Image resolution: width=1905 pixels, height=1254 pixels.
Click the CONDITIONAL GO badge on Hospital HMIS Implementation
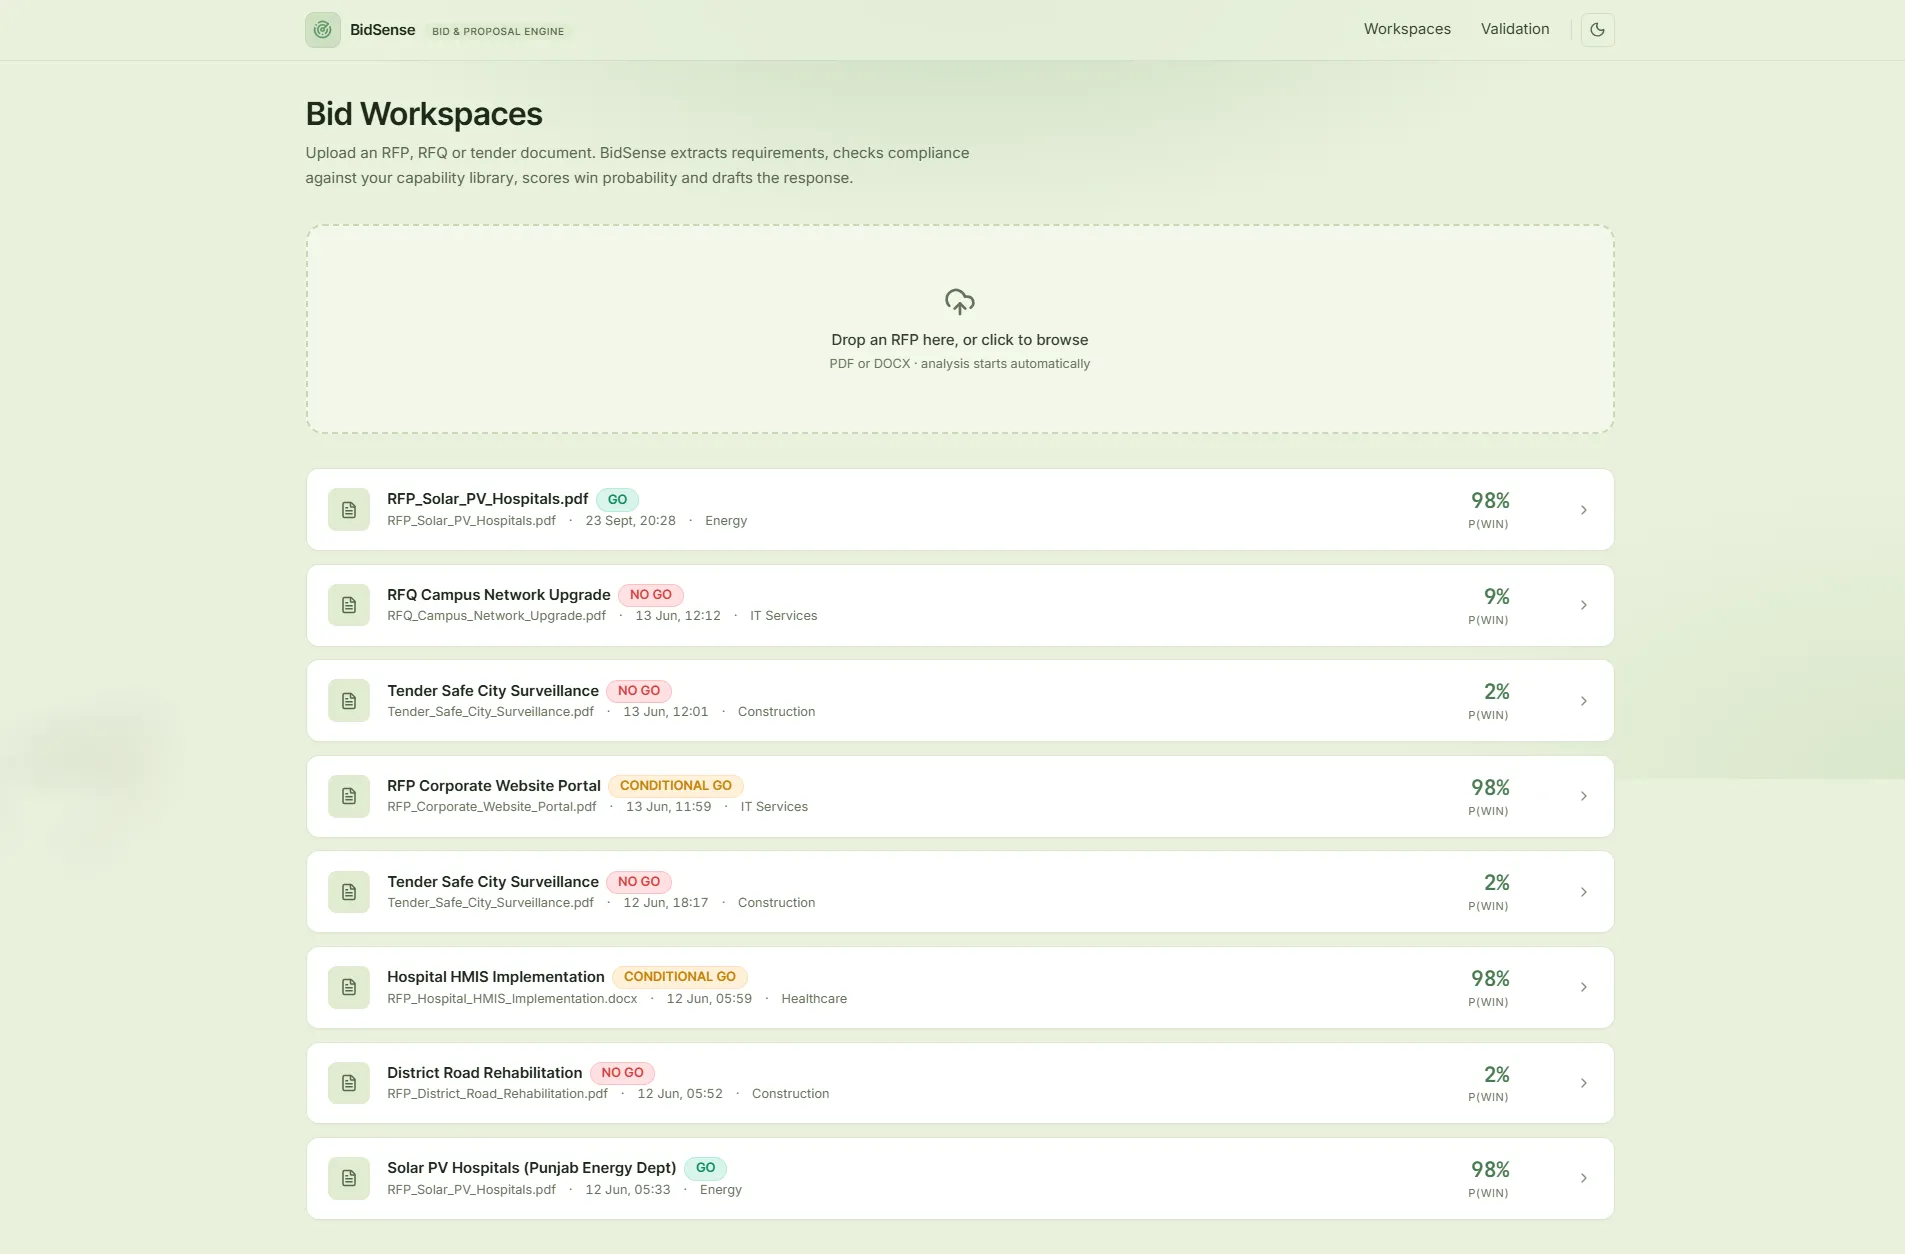click(680, 977)
